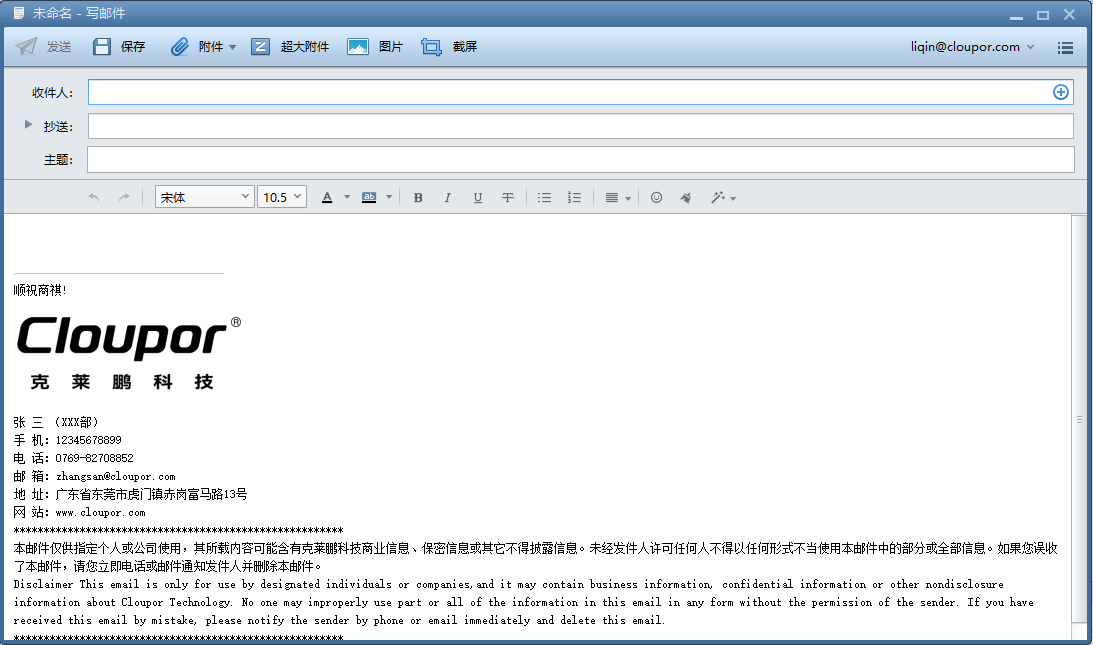Toggle underline formatting
This screenshot has width=1093, height=645.
point(477,197)
